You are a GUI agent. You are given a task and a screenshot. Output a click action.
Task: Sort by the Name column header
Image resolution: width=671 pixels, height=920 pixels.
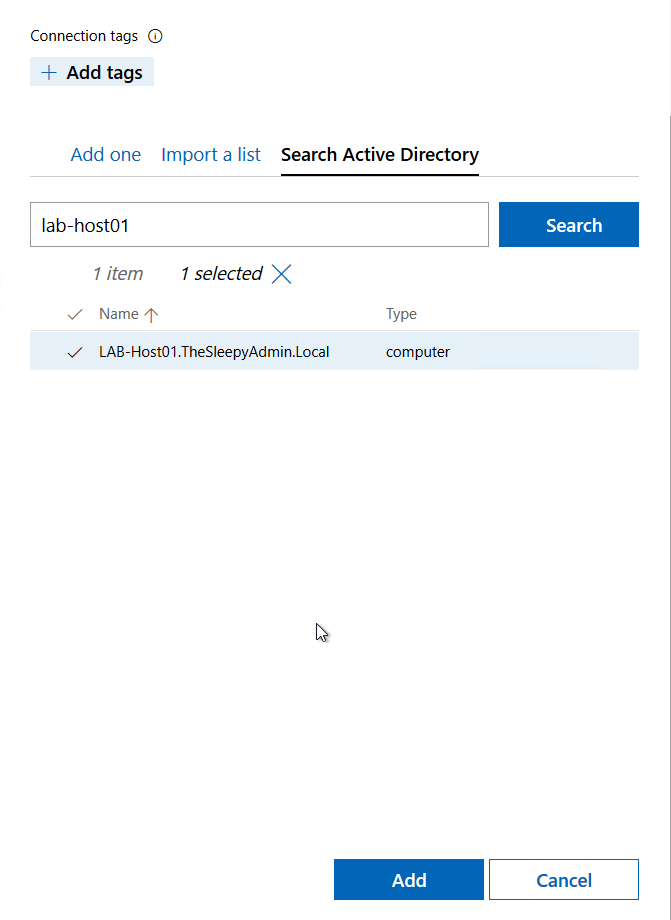[119, 314]
